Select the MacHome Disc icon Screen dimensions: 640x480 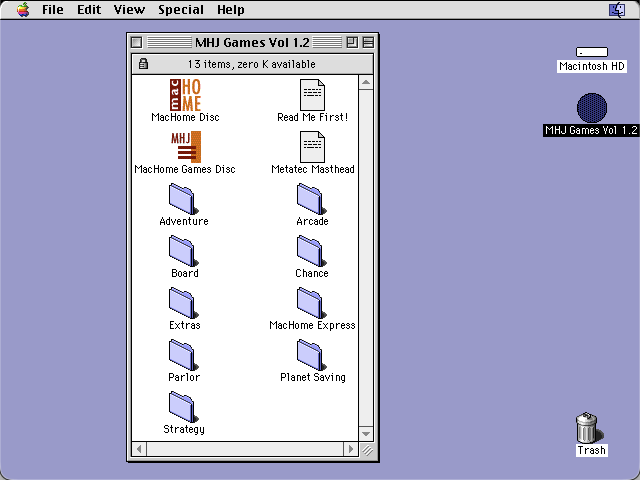coord(185,95)
